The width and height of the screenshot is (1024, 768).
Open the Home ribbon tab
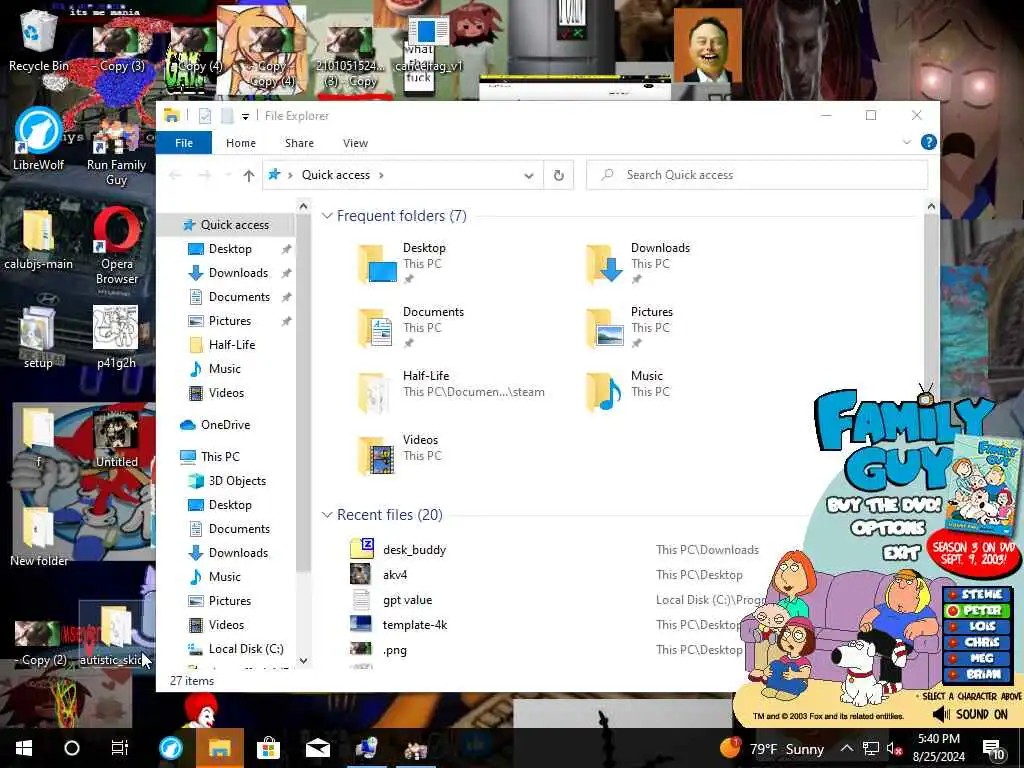tap(241, 142)
